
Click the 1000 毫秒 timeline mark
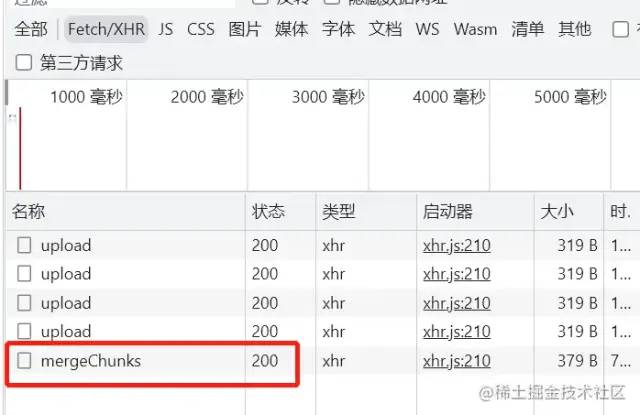pyautogui.click(x=86, y=97)
